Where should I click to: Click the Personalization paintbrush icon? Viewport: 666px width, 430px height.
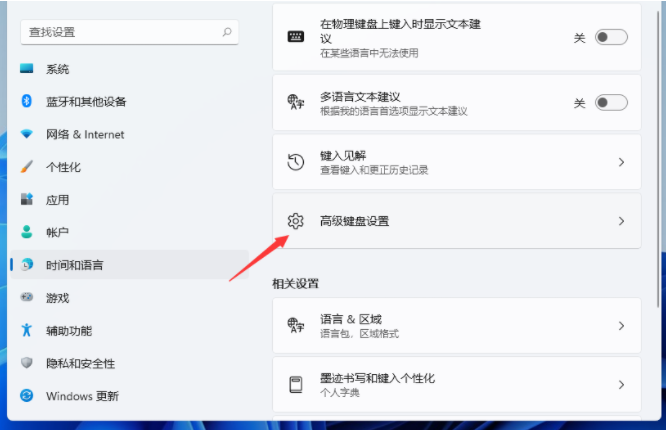(27, 167)
